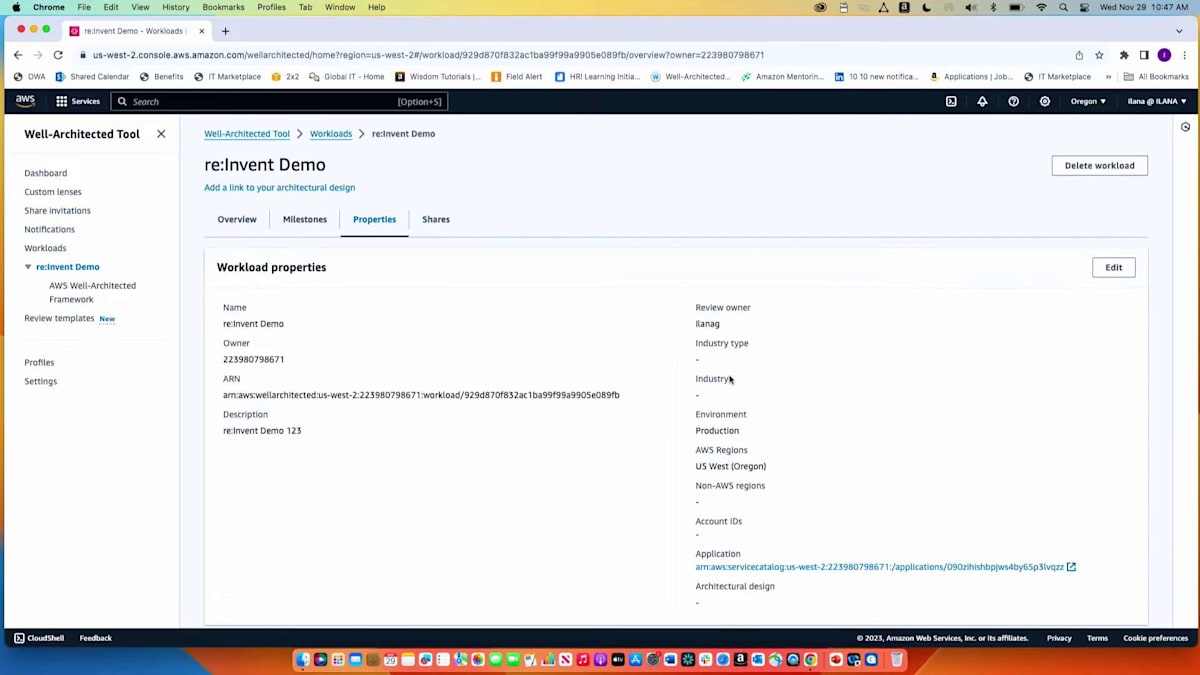The image size is (1200, 675).
Task: Follow the Add a link to your architectural design link
Action: coord(280,187)
